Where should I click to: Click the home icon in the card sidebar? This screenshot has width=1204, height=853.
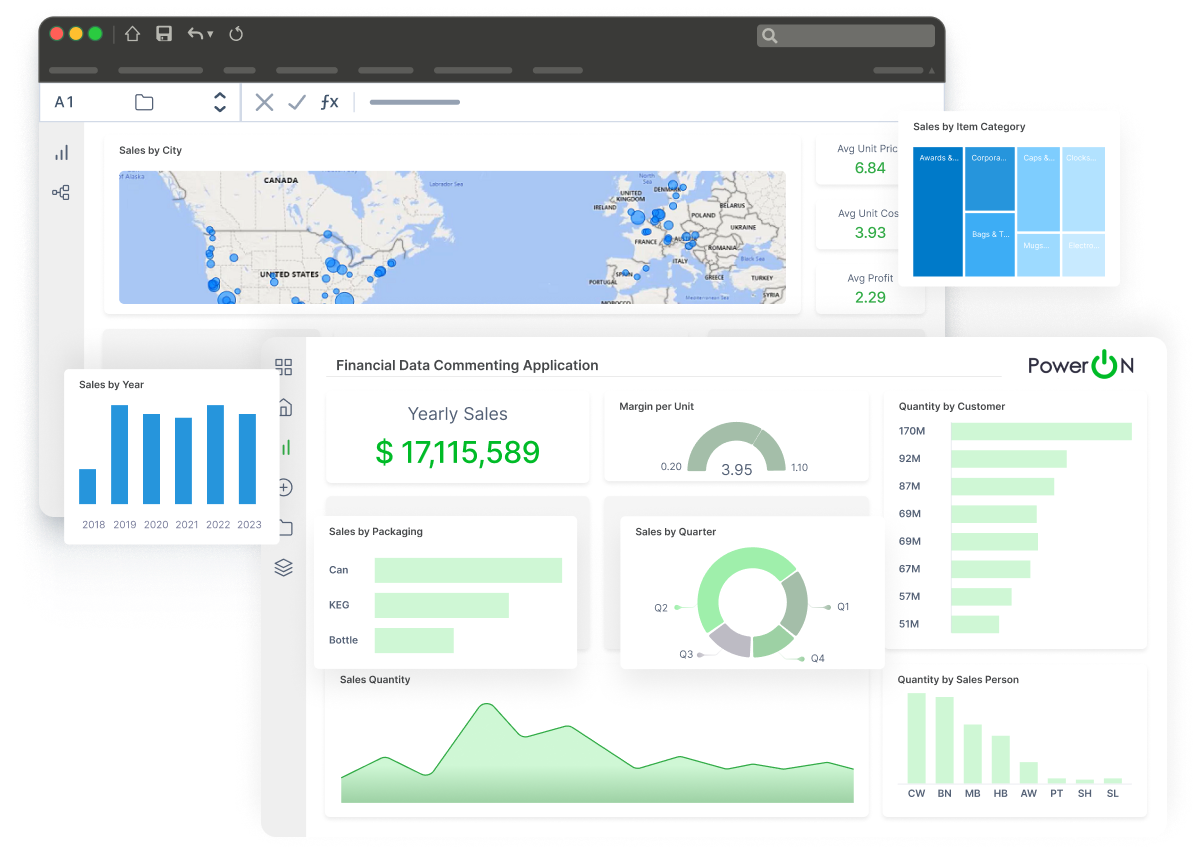pyautogui.click(x=283, y=407)
